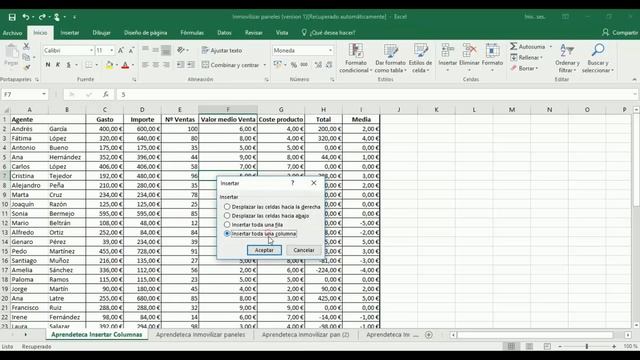
Task: Click the Save icon in quick access toolbar
Action: click(x=12, y=17)
